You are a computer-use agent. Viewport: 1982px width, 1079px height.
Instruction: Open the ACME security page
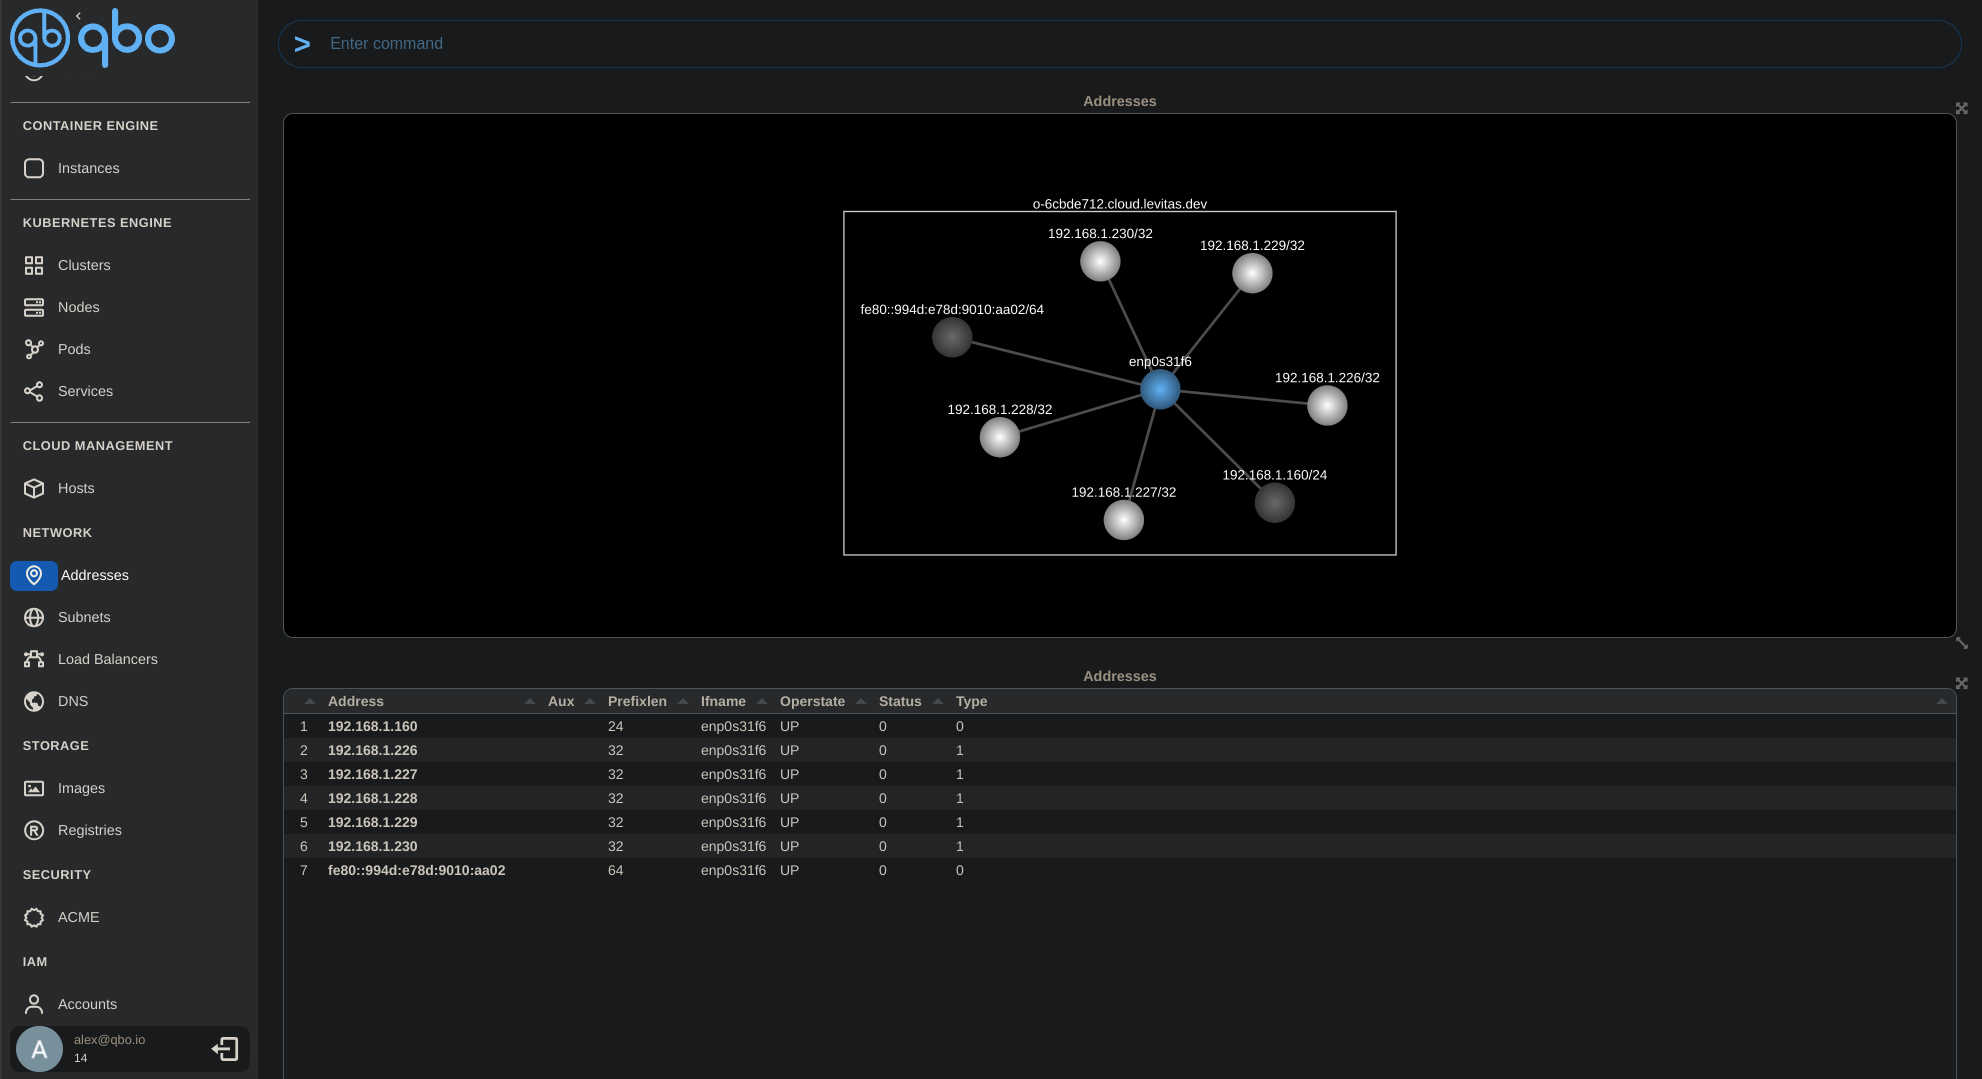(78, 917)
